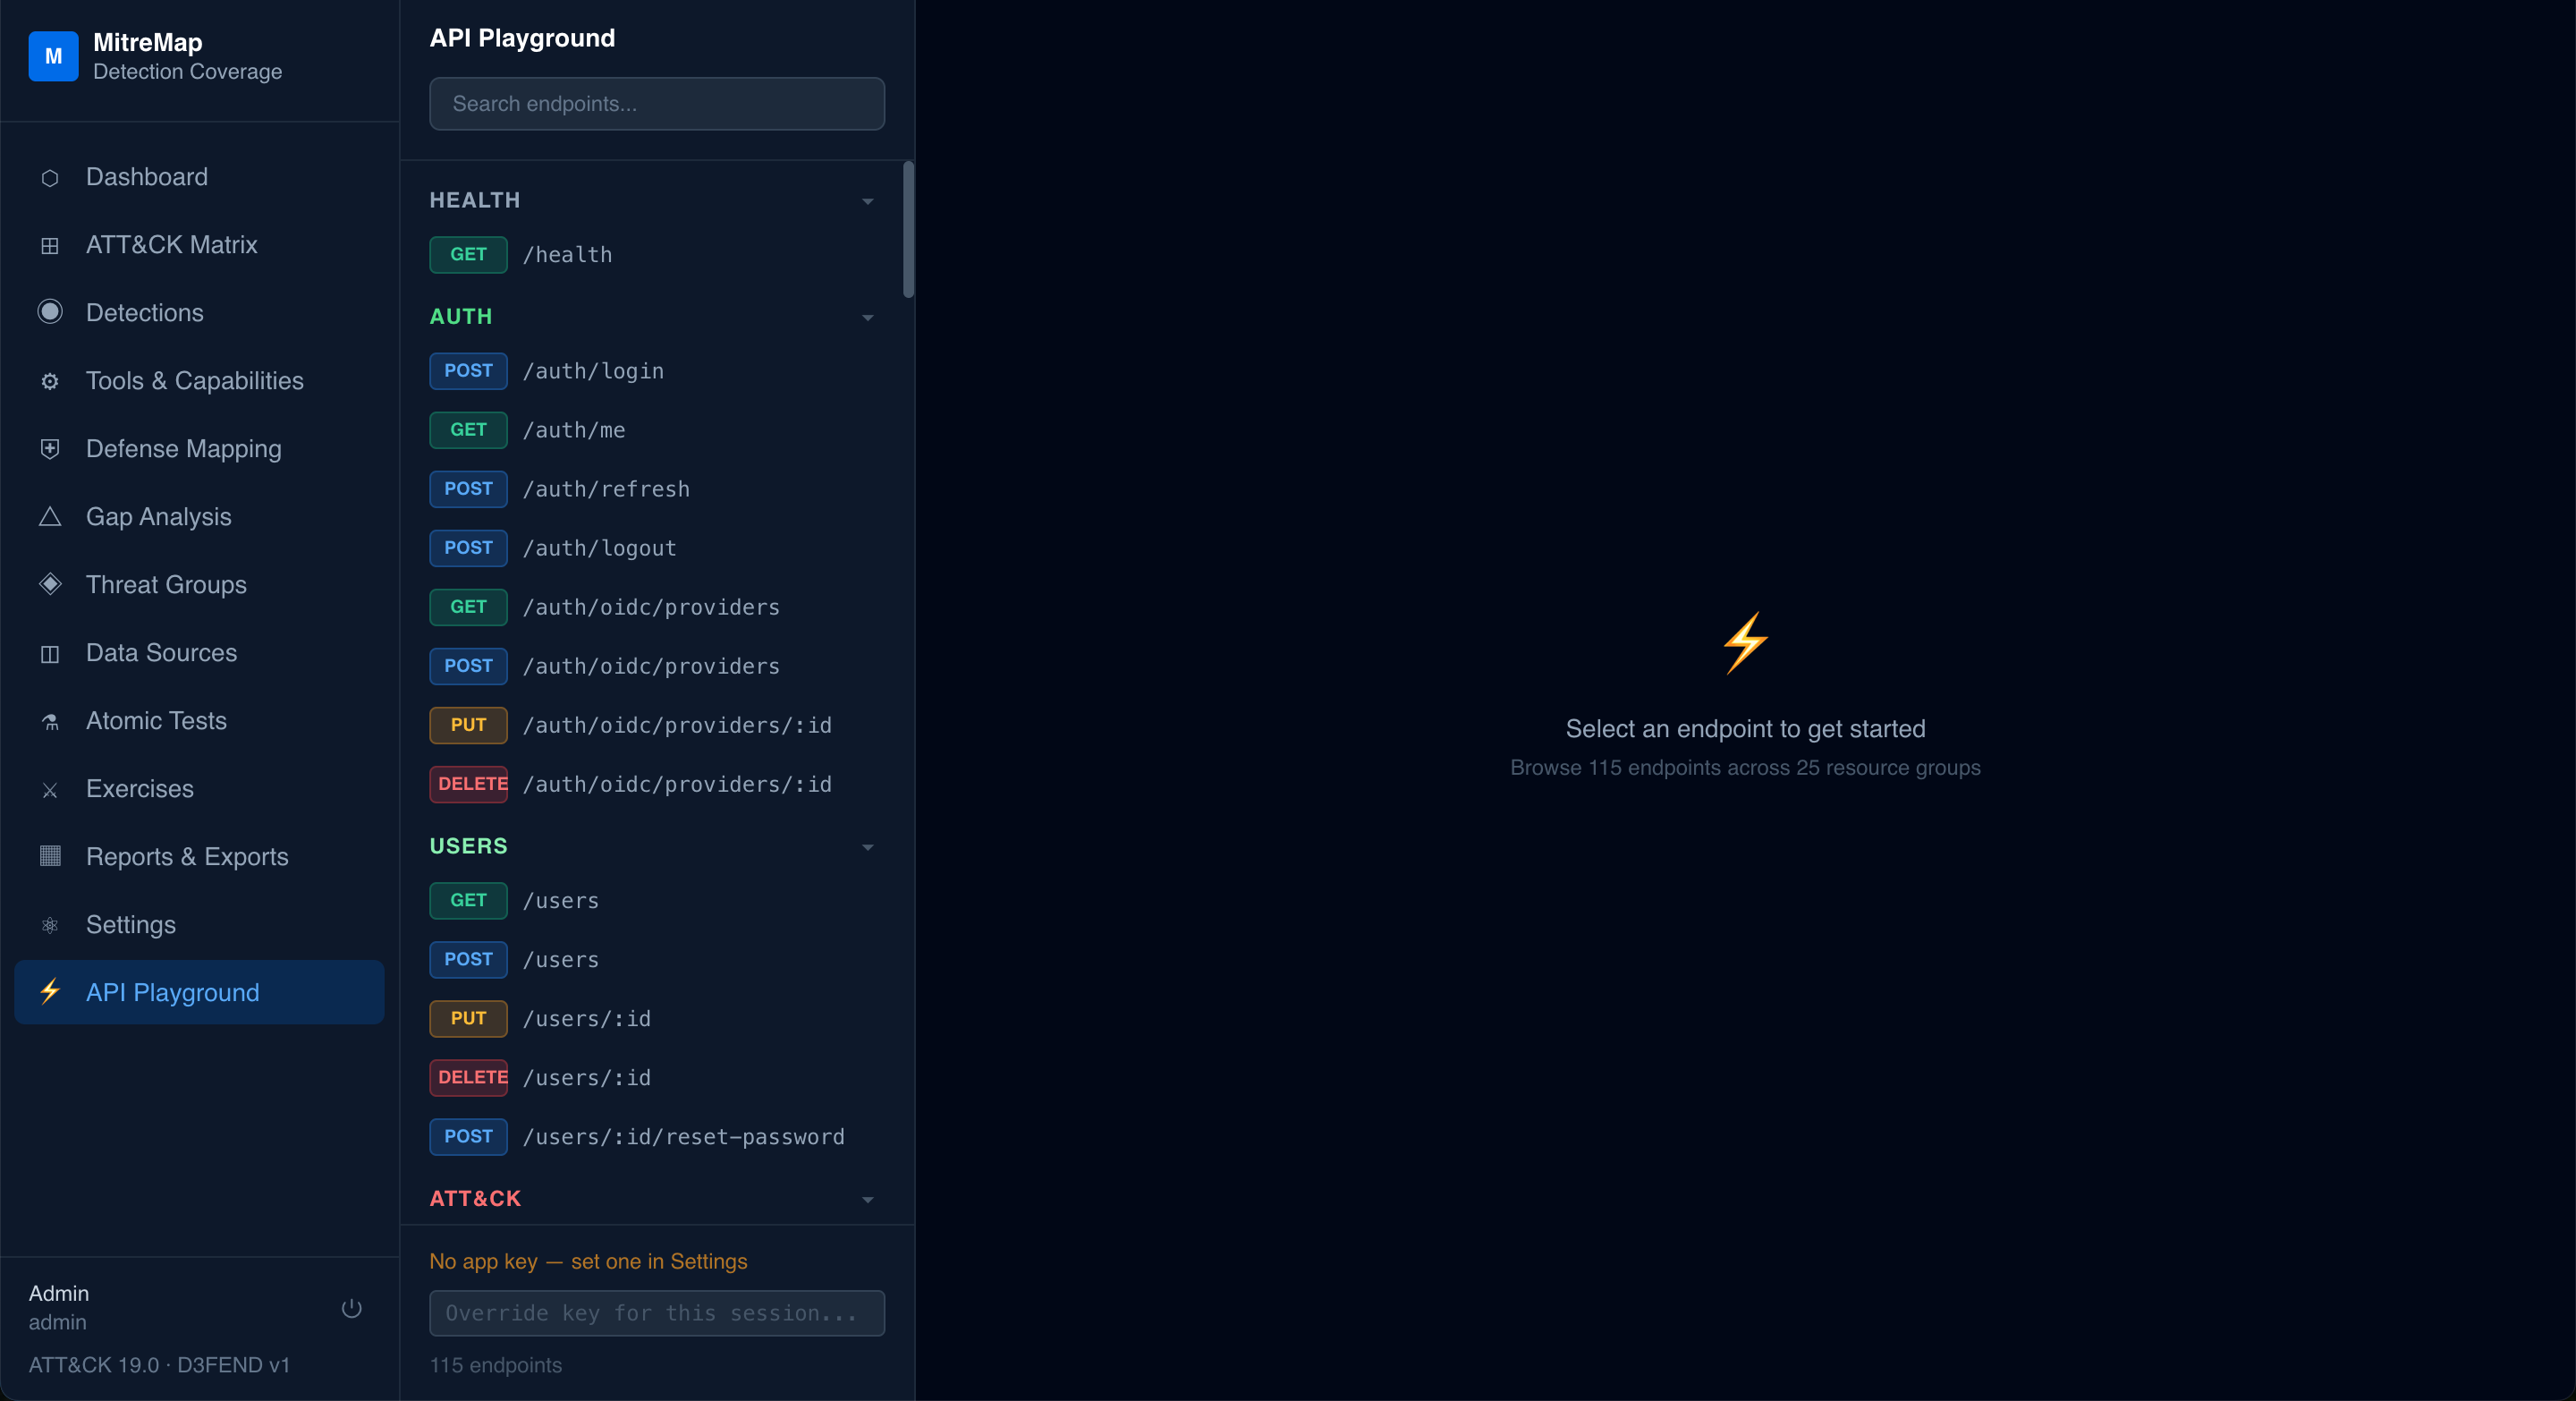
Task: Open Defense Mapping
Action: (x=199, y=449)
